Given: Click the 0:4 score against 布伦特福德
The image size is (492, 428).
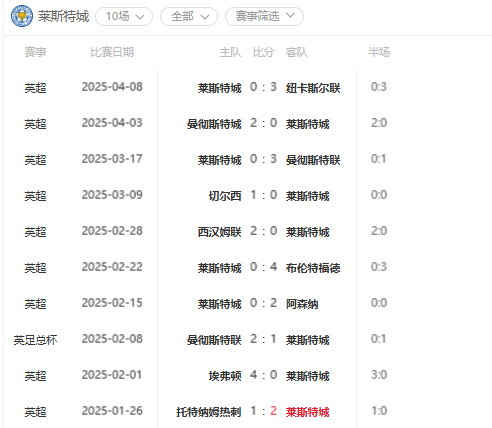Looking at the screenshot, I should pos(263,267).
